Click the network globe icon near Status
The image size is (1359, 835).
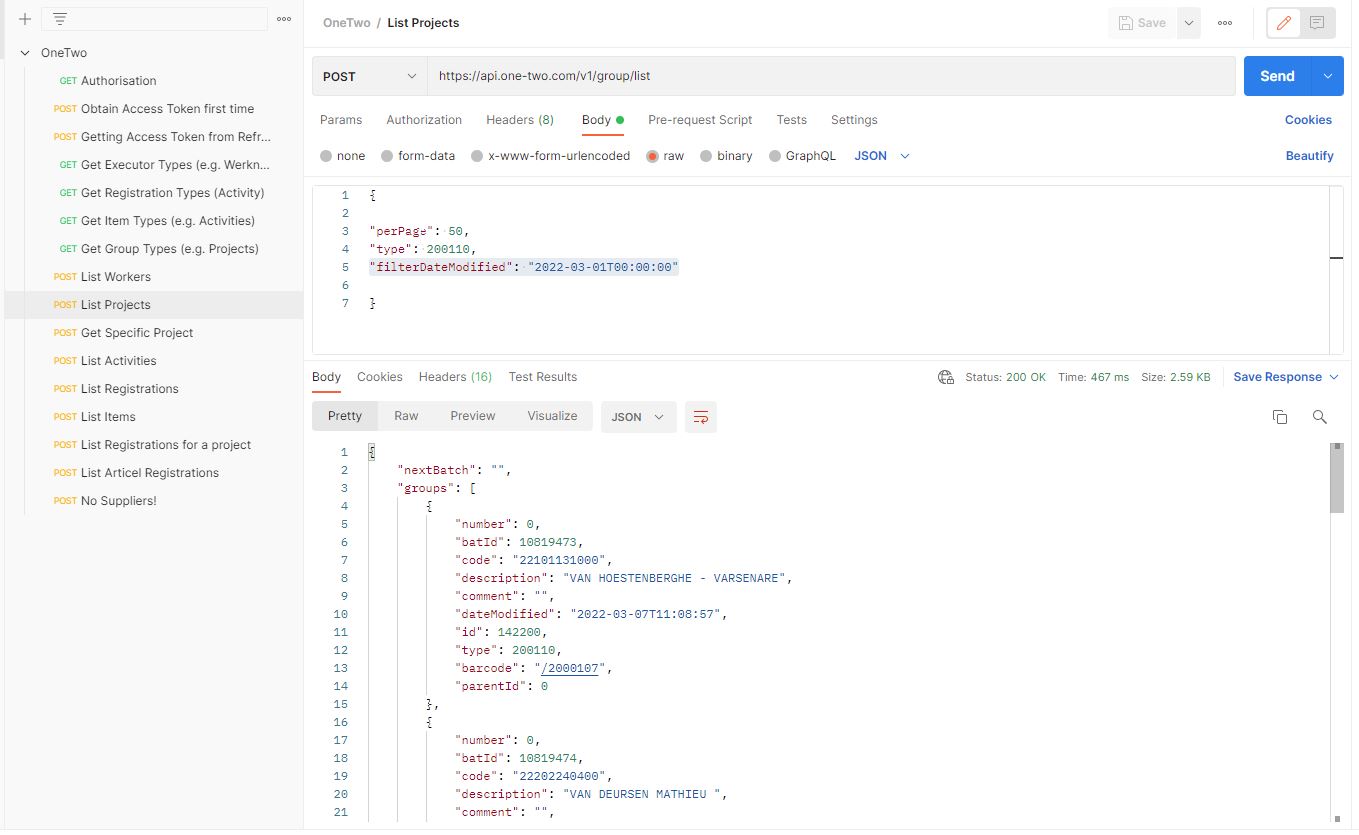pyautogui.click(x=946, y=377)
